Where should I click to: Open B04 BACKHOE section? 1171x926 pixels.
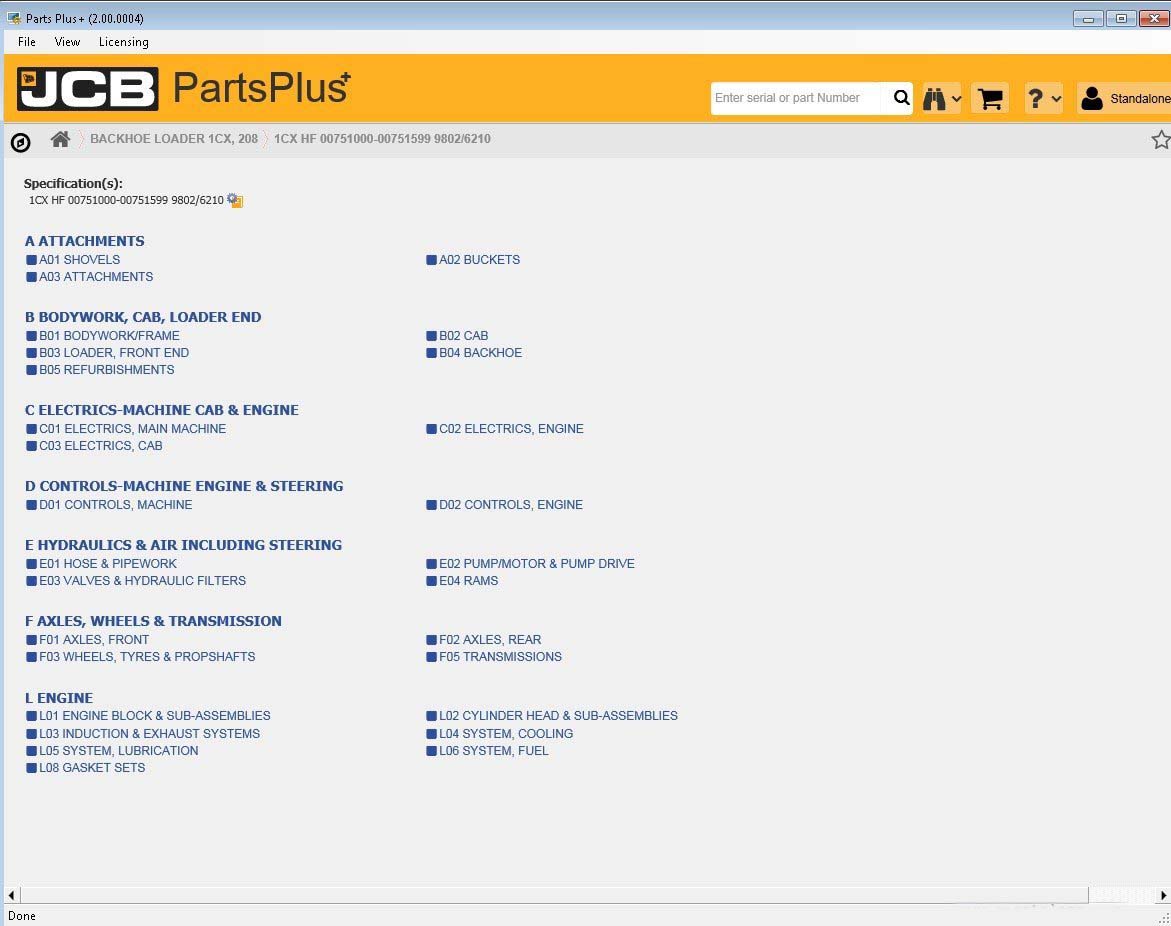point(480,353)
